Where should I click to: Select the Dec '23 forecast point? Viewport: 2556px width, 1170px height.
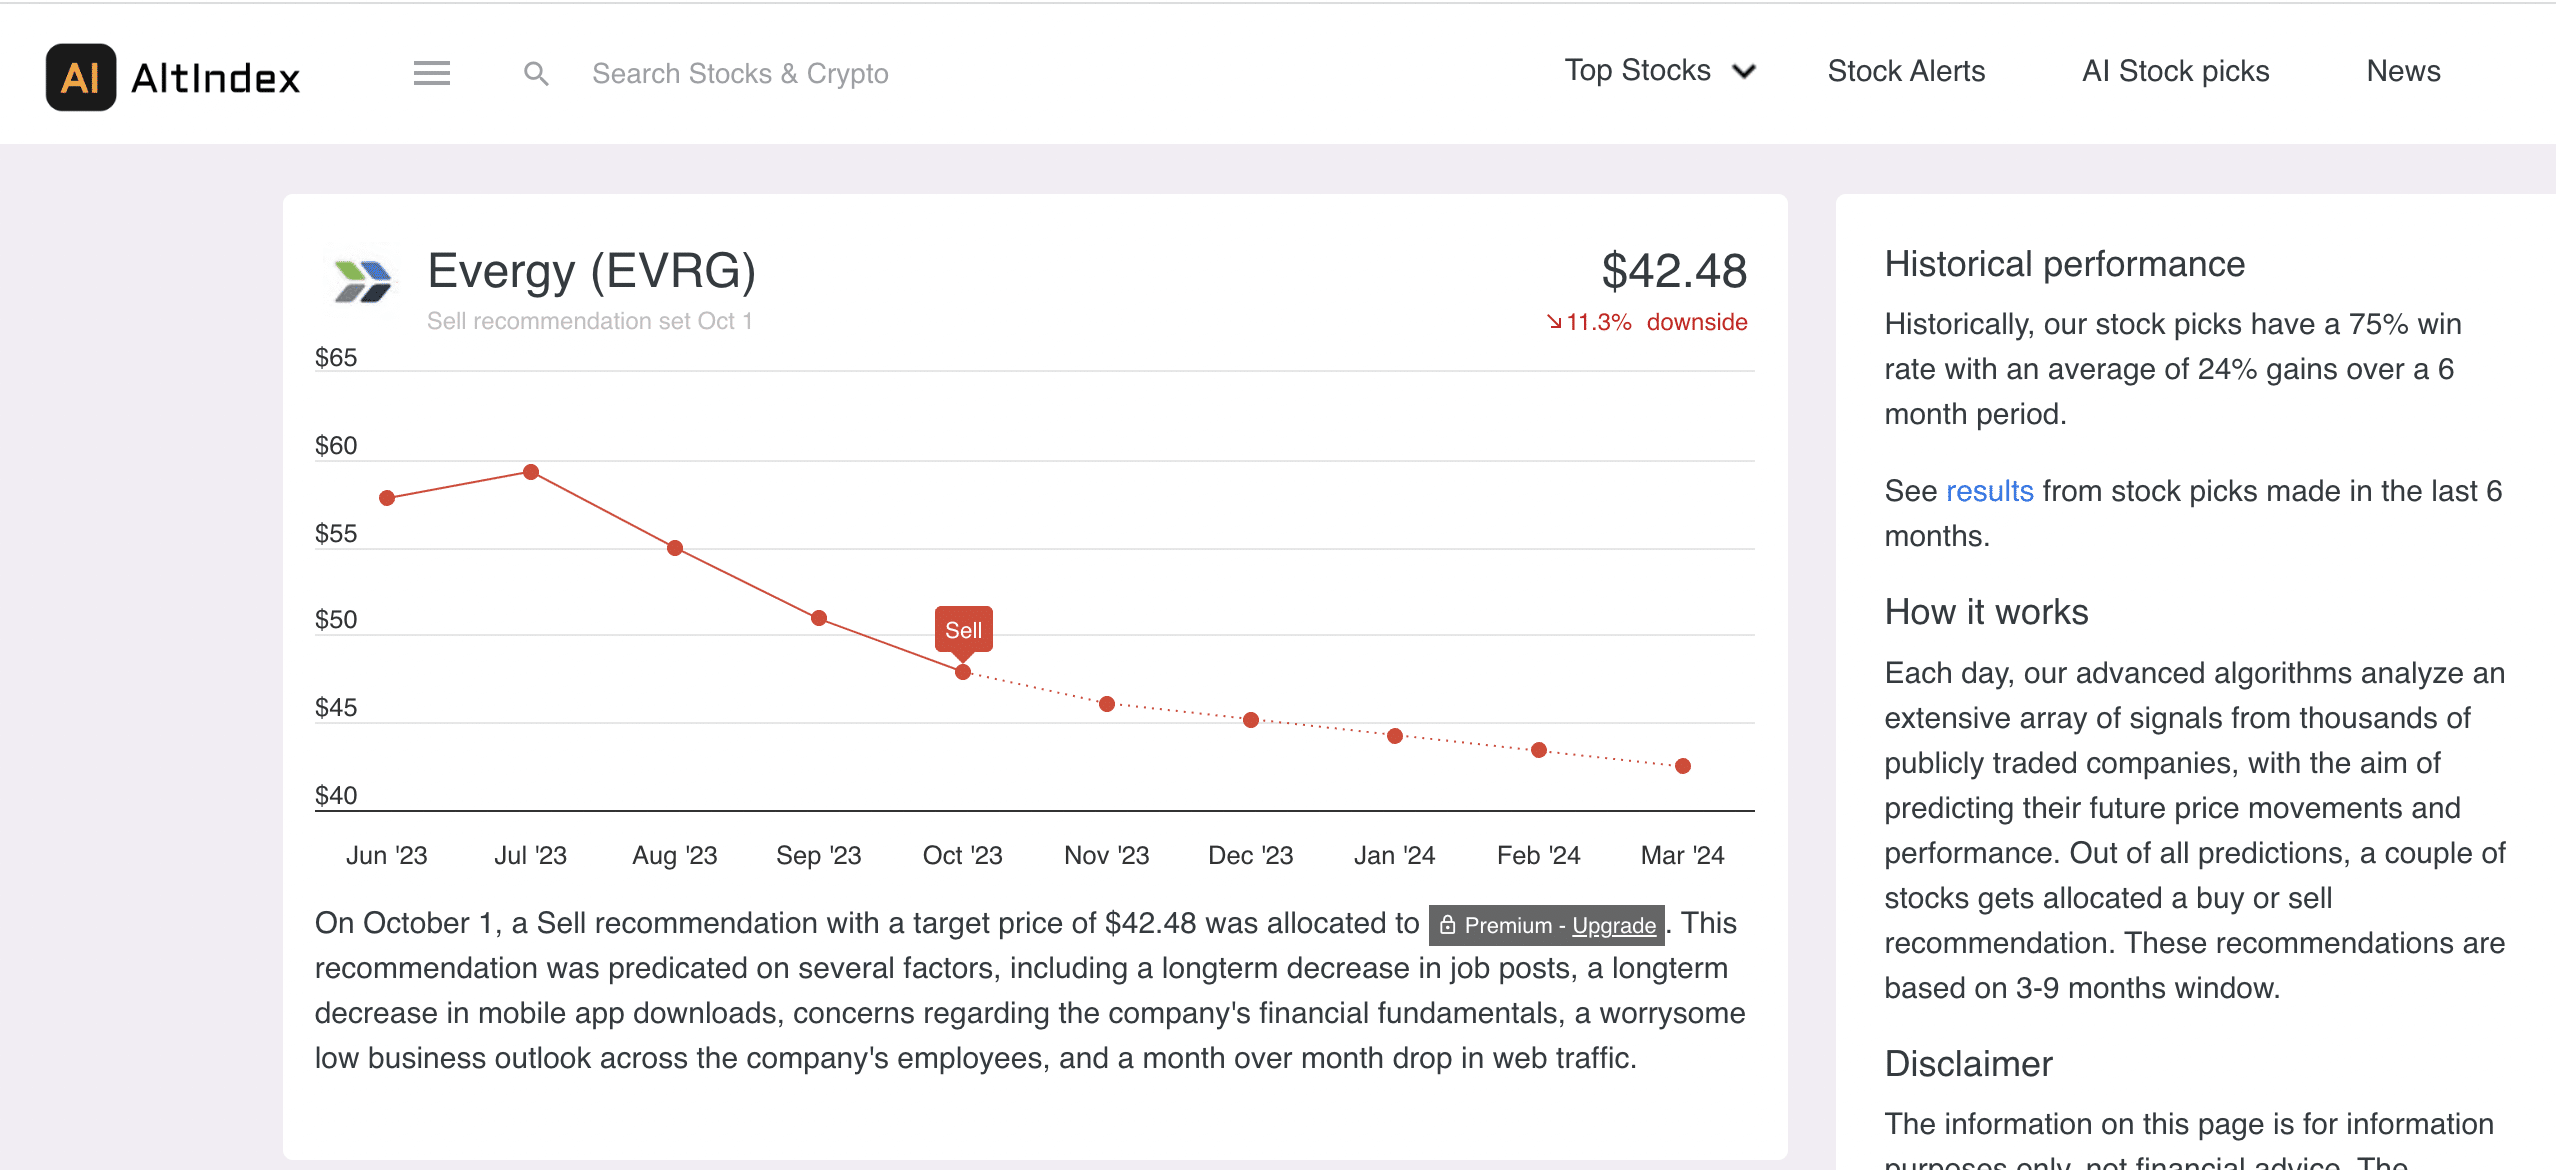tap(1251, 720)
